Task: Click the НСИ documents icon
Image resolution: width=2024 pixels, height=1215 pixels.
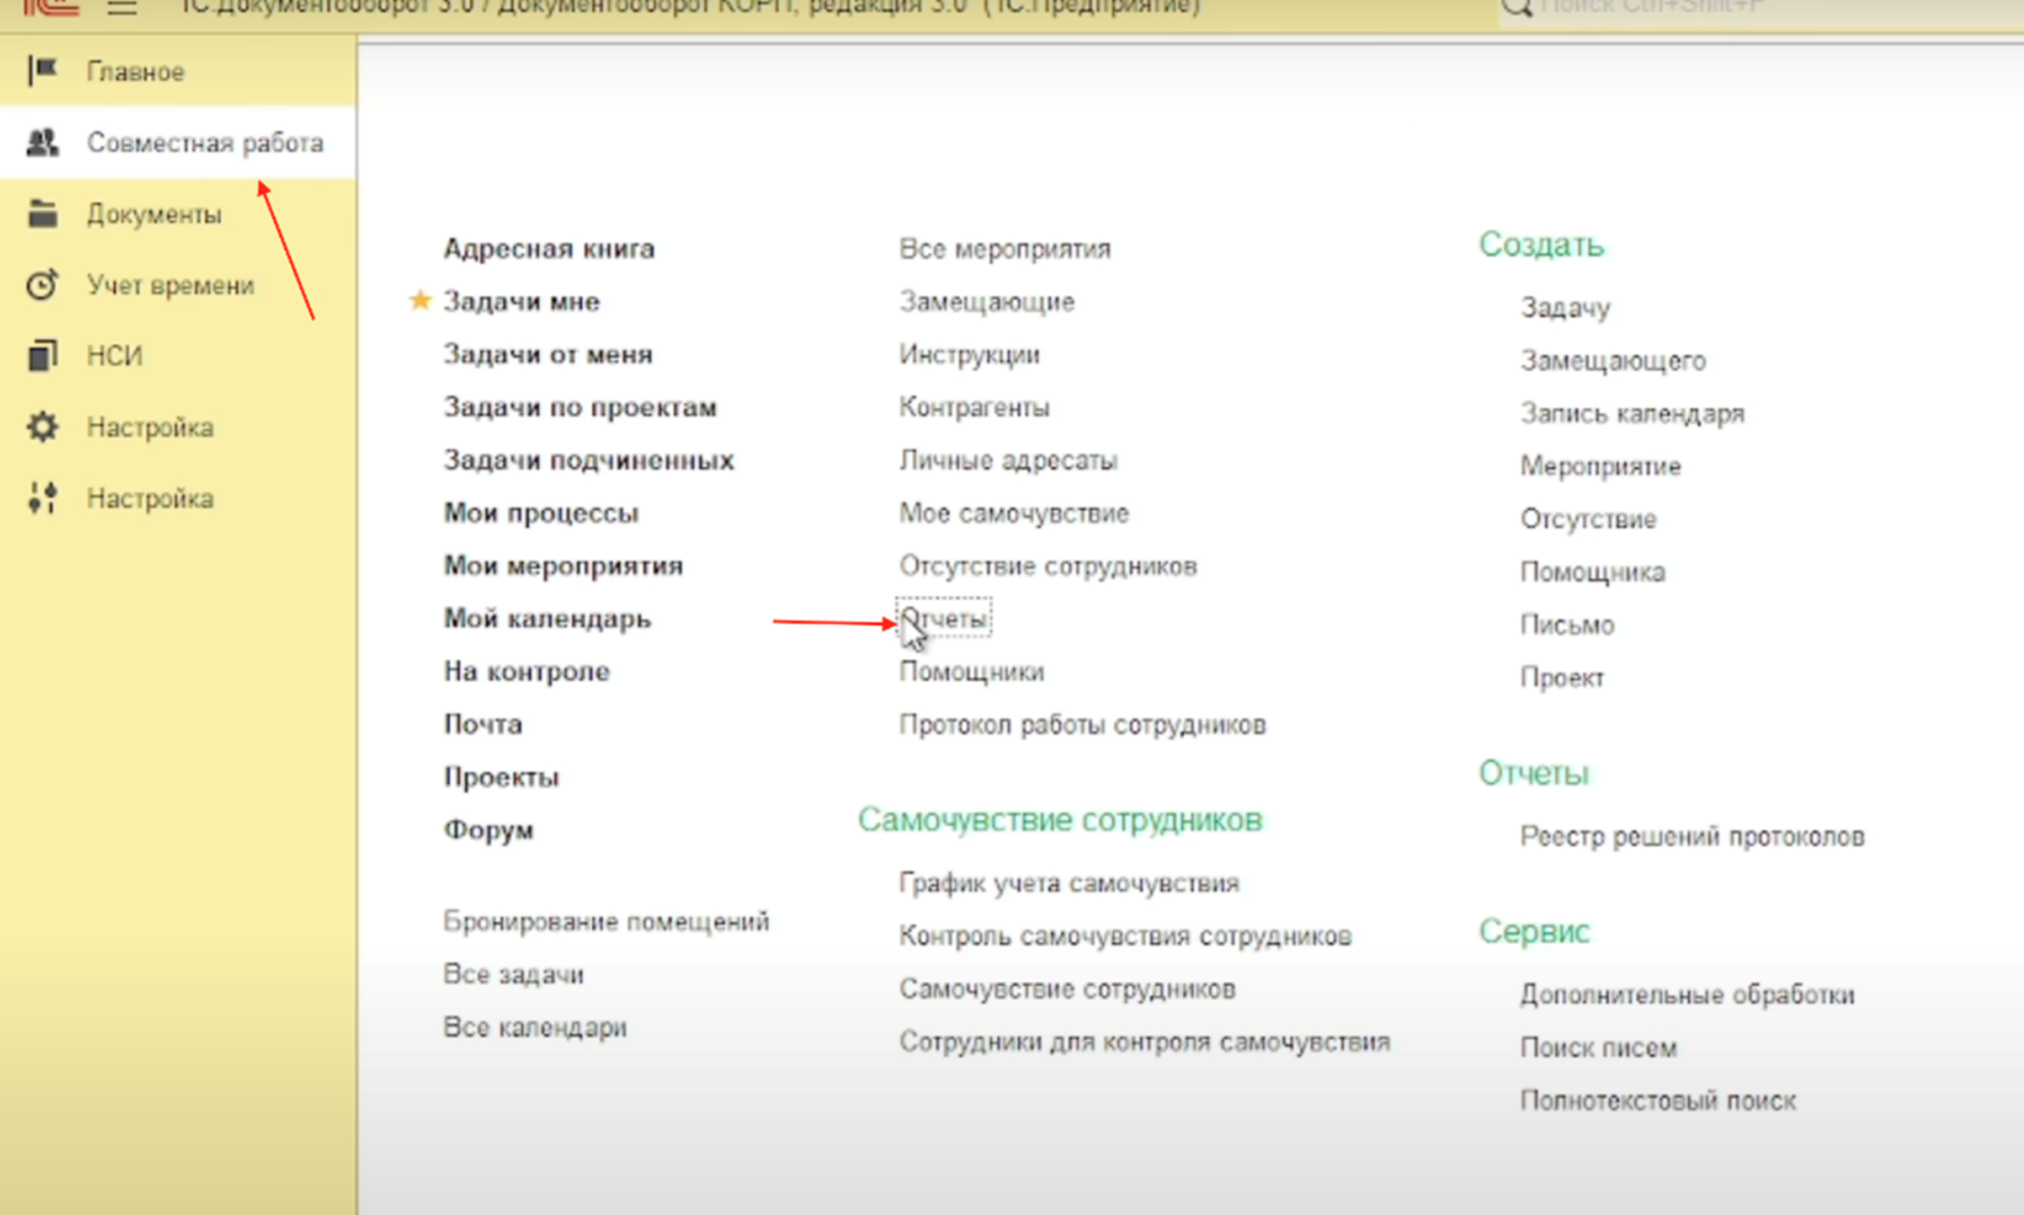Action: tap(42, 356)
